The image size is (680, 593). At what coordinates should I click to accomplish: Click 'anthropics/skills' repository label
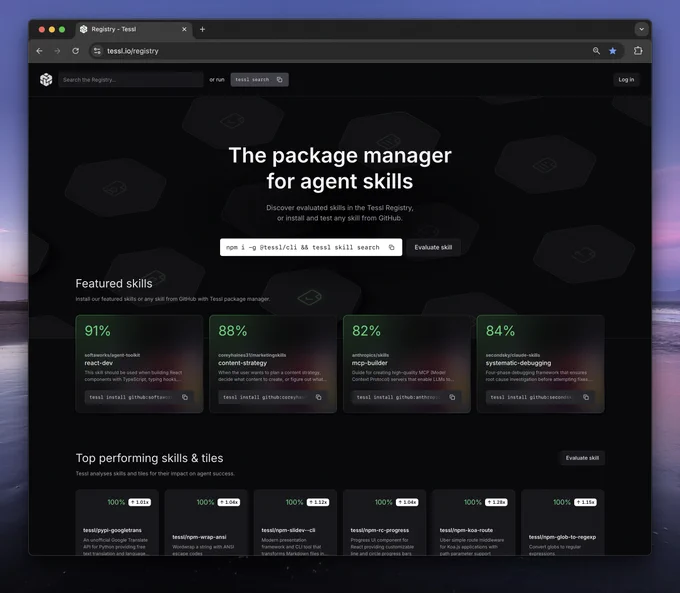(370, 355)
